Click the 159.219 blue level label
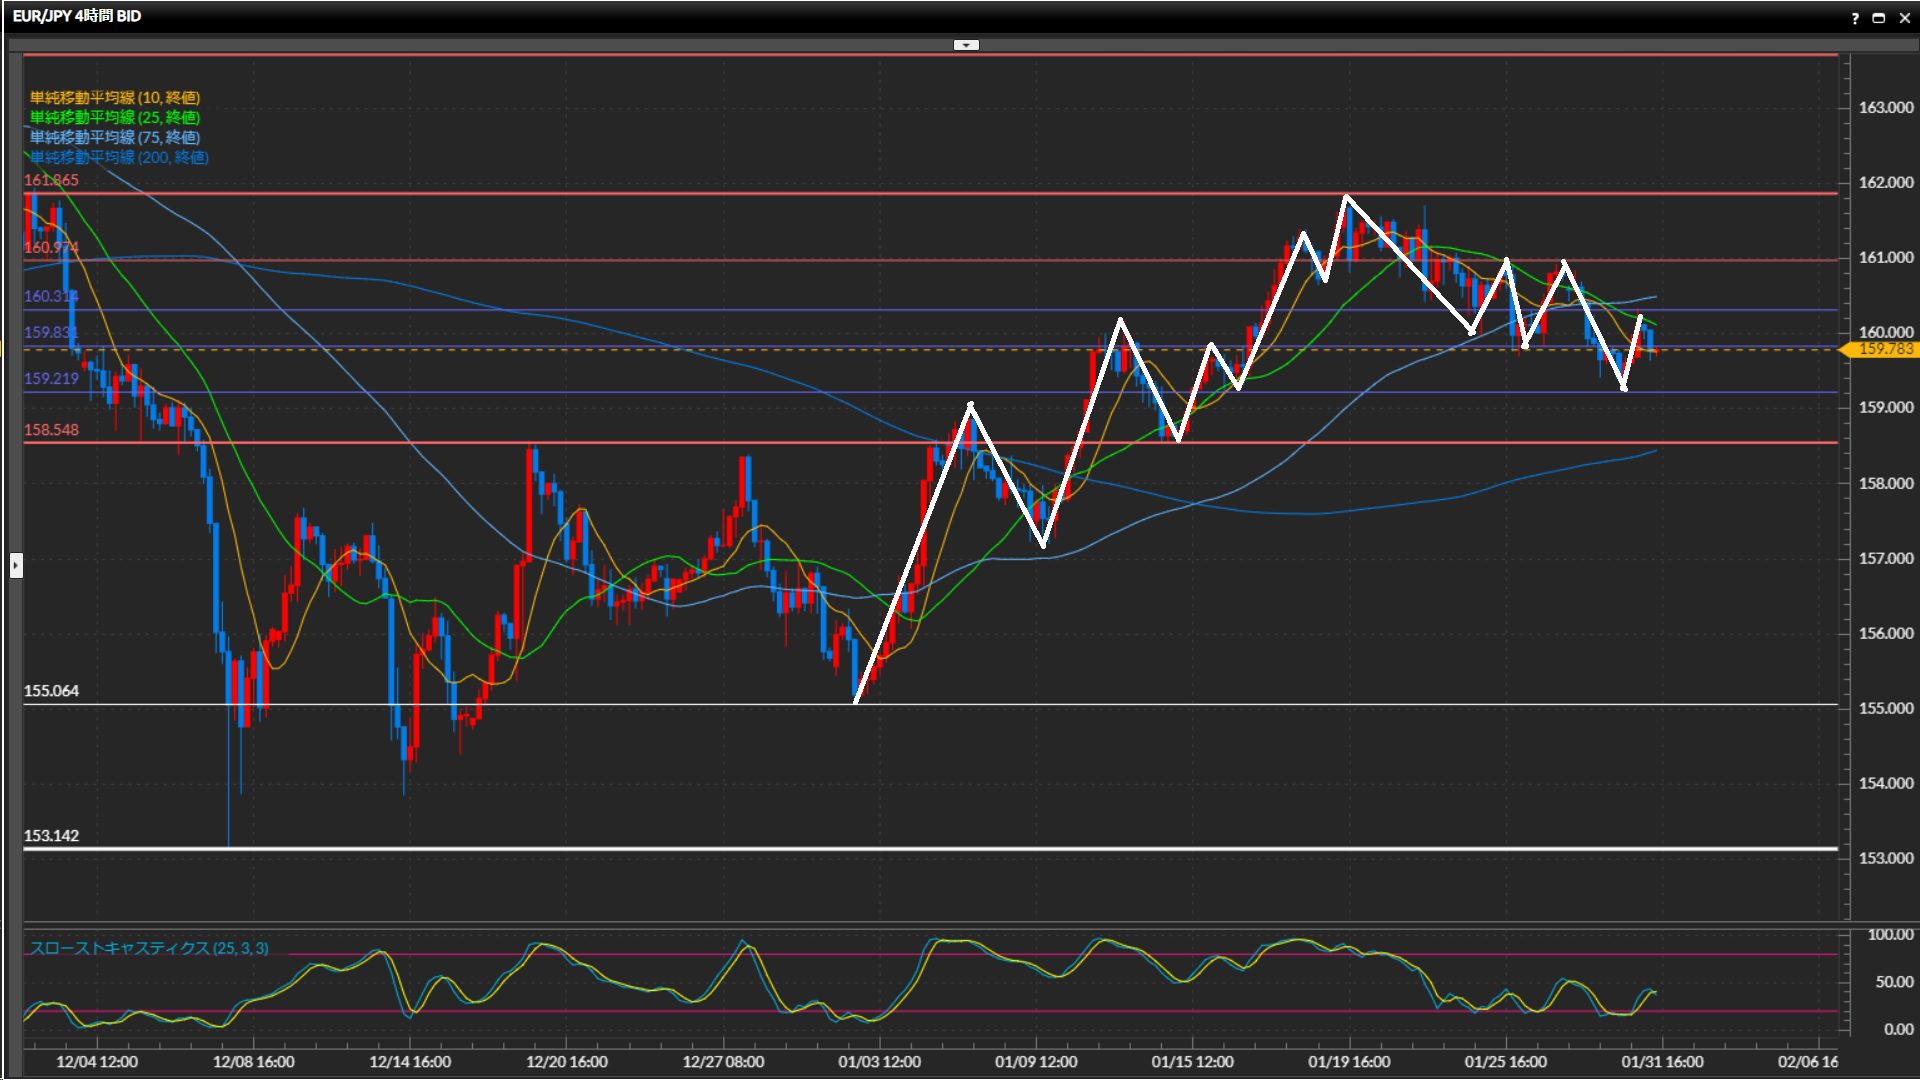1920x1080 pixels. click(51, 378)
